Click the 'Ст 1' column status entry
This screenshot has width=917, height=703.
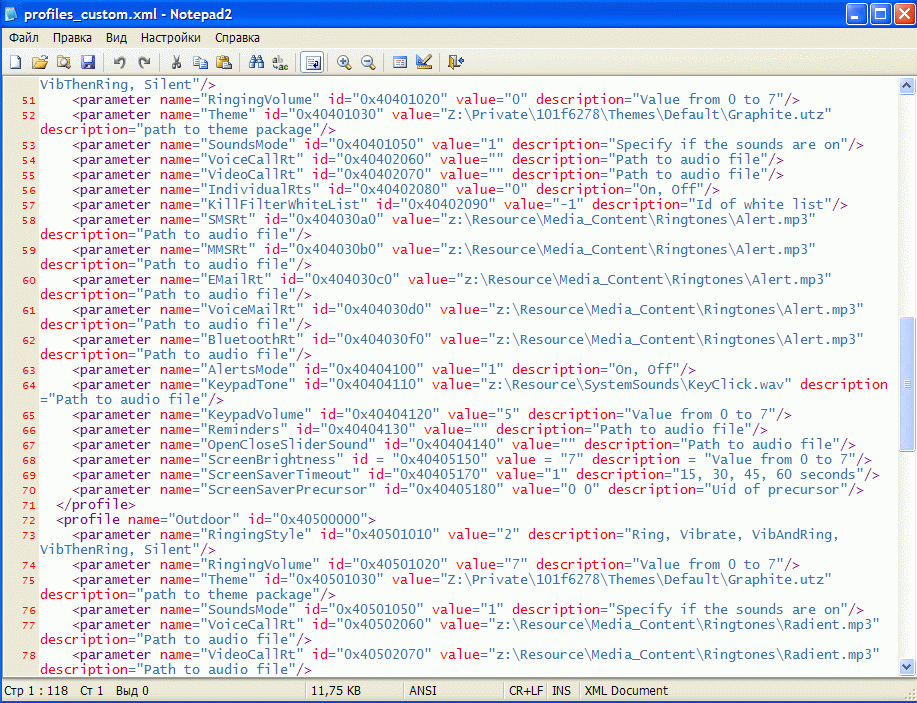92,691
